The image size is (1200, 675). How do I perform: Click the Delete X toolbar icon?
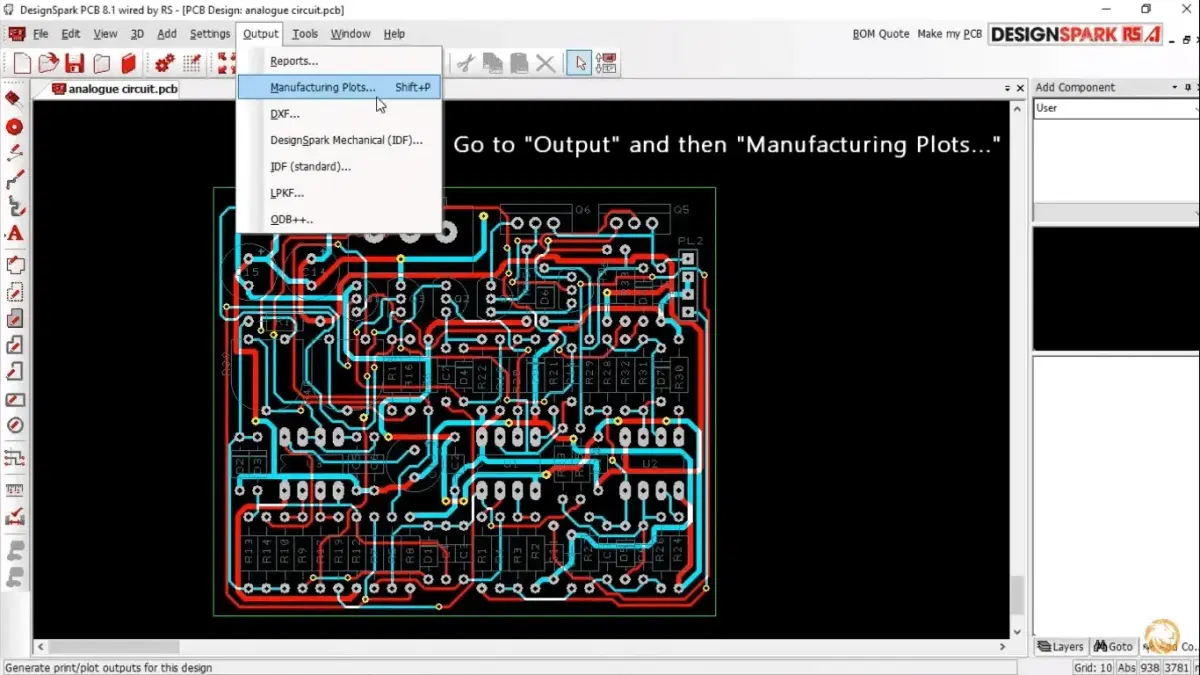point(545,64)
